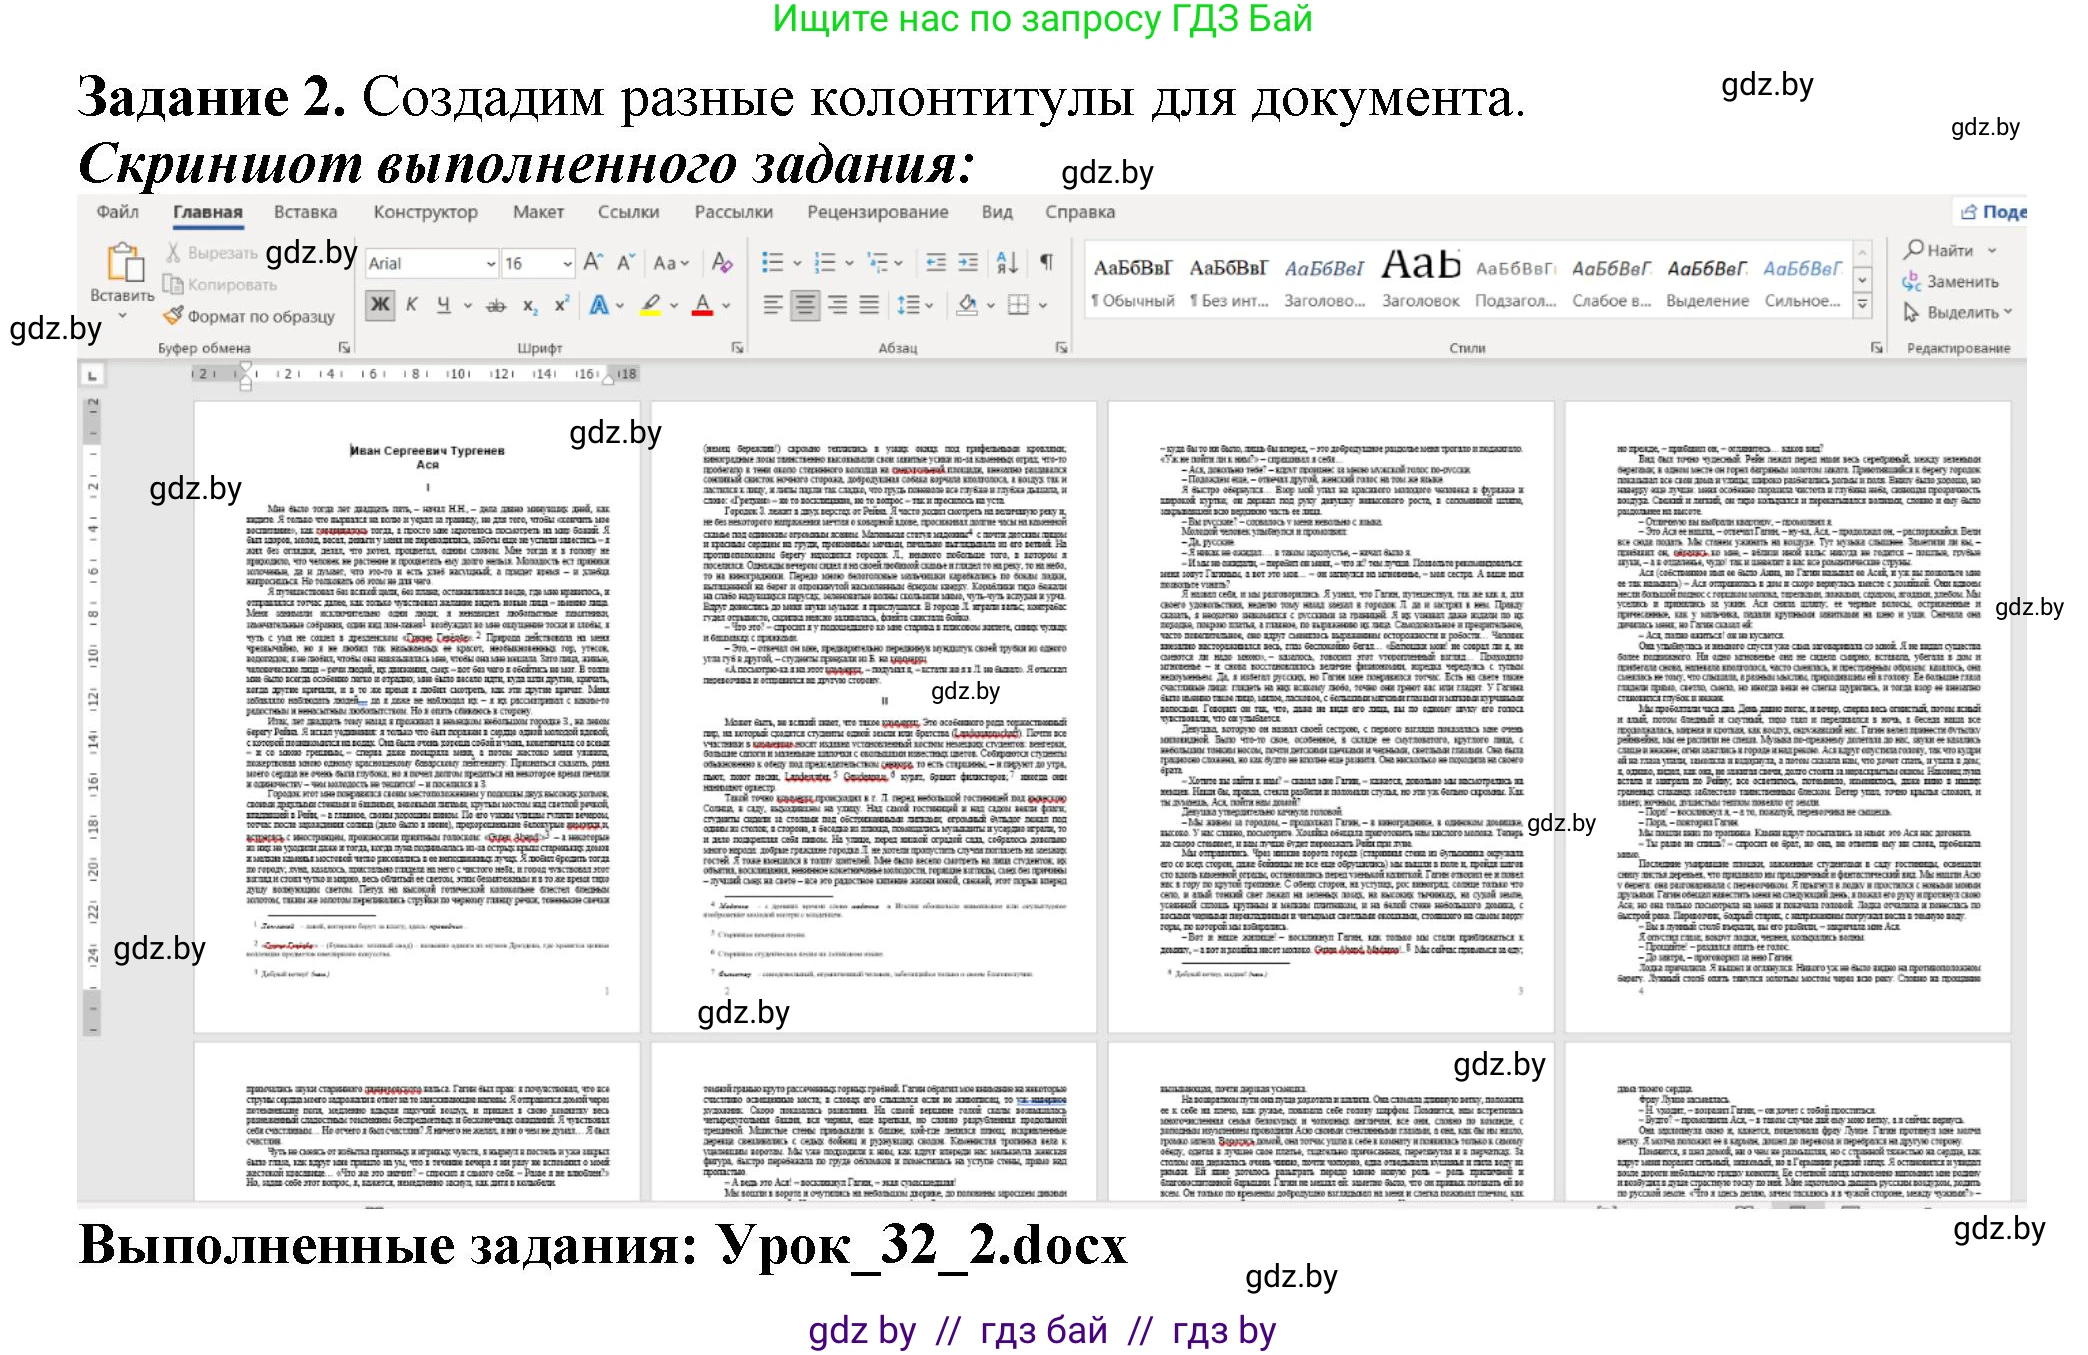Click Cut (Вырезать) scissors icon
Image resolution: width=2088 pixels, height=1355 pixels.
173,253
